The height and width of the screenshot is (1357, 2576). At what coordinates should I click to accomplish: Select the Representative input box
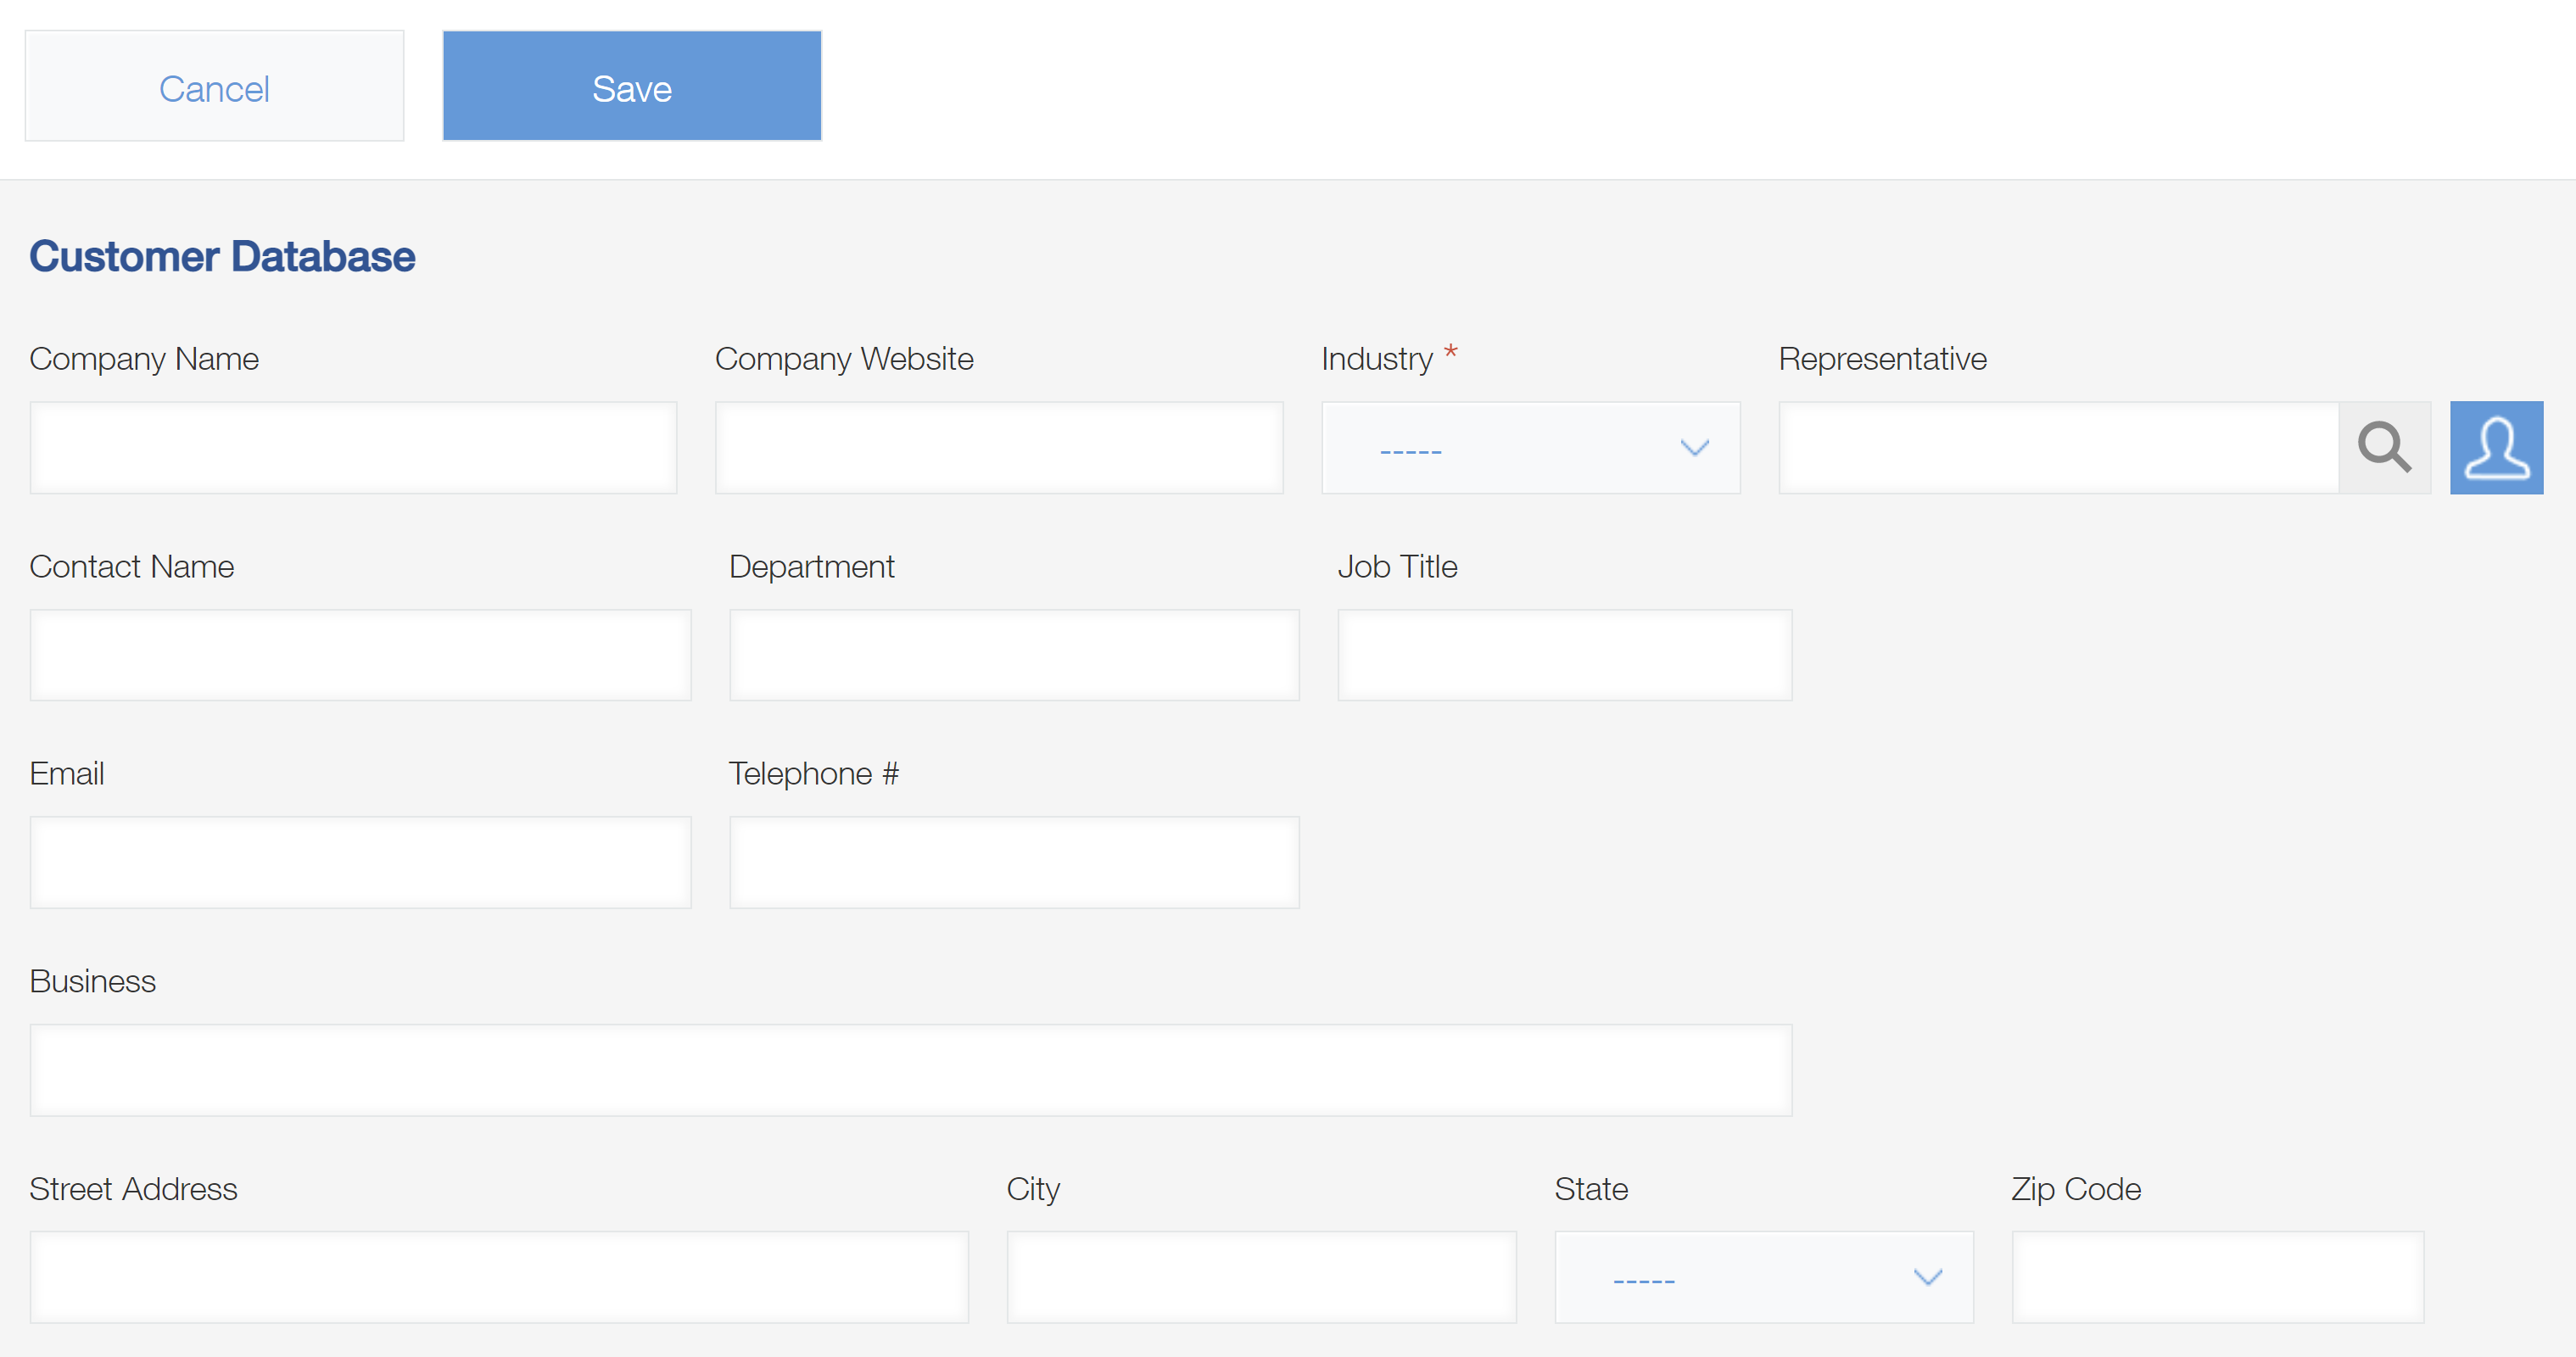[x=2057, y=447]
